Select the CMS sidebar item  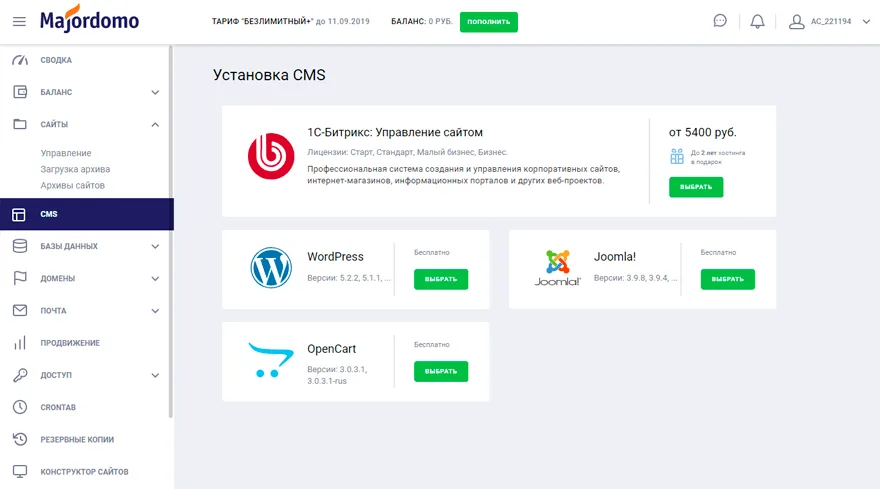[x=87, y=214]
